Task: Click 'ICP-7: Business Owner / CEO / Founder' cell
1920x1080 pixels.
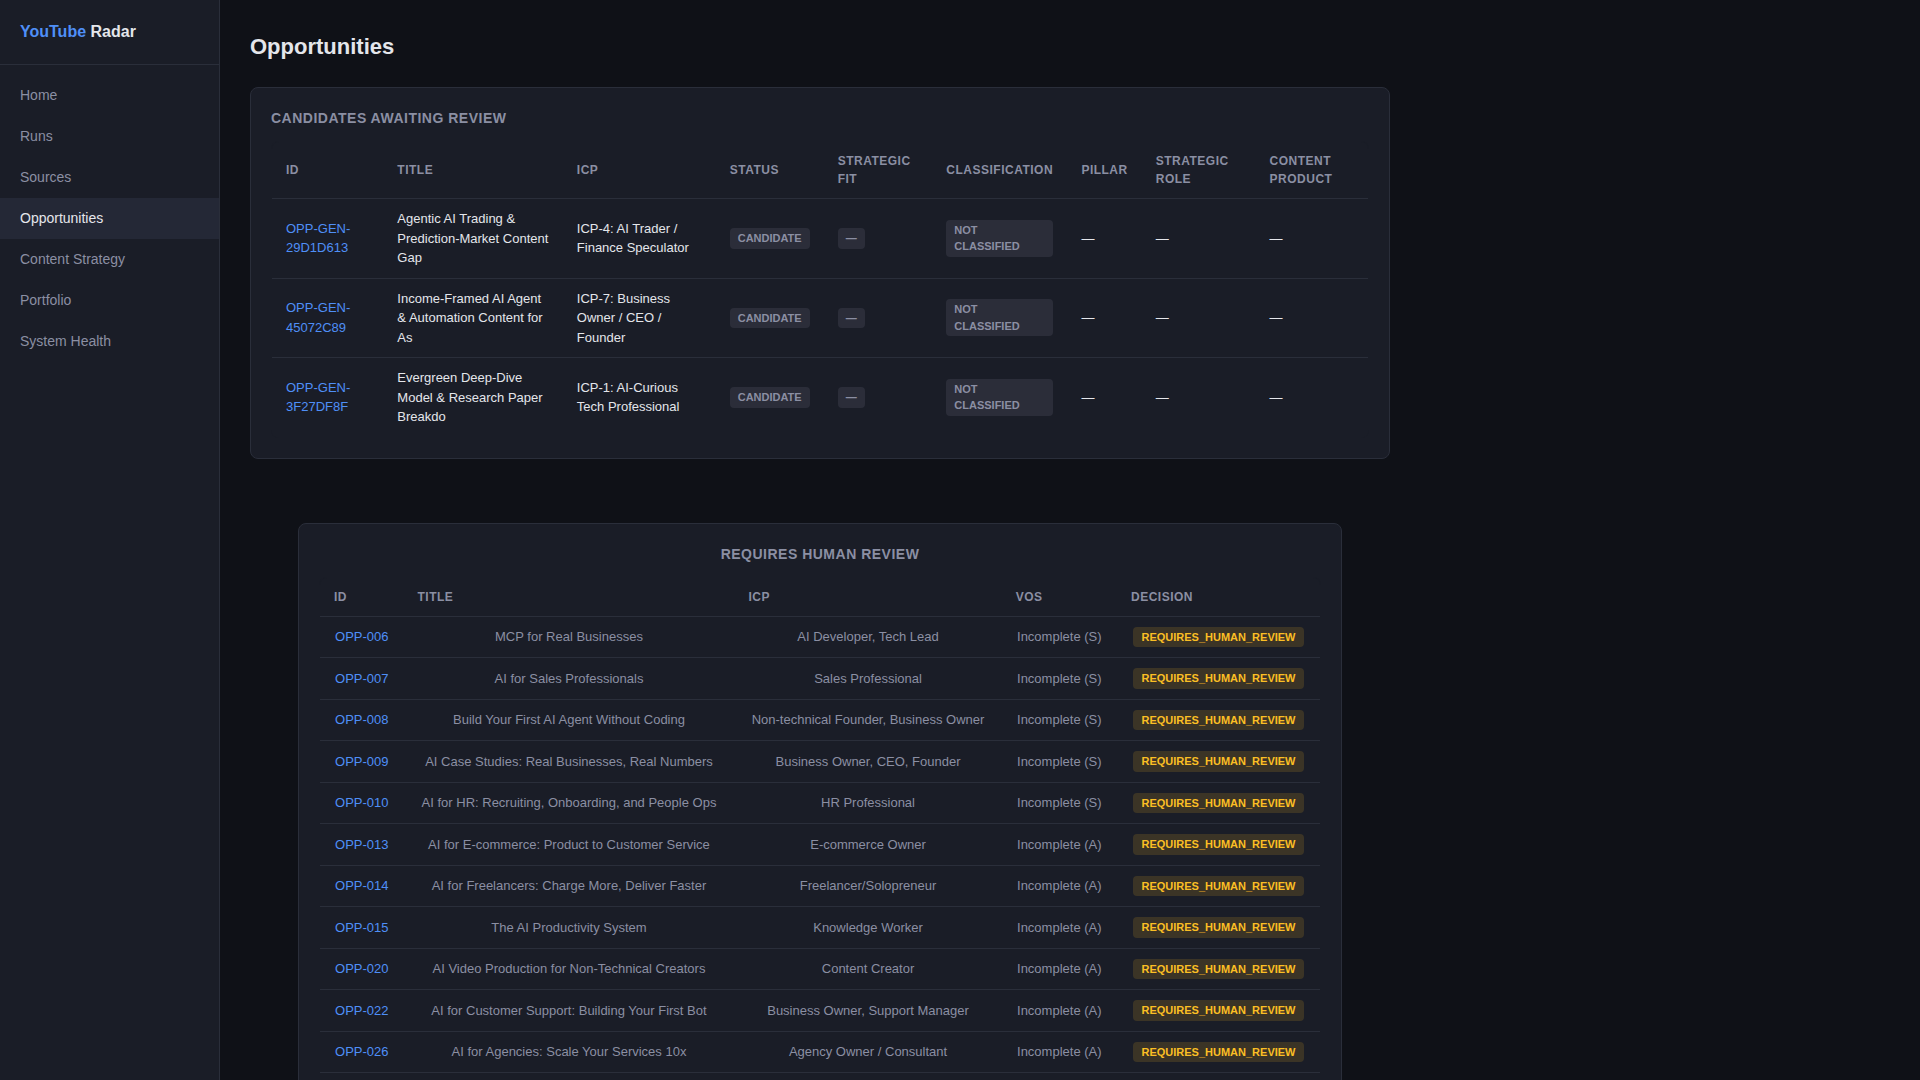Action: [x=623, y=318]
